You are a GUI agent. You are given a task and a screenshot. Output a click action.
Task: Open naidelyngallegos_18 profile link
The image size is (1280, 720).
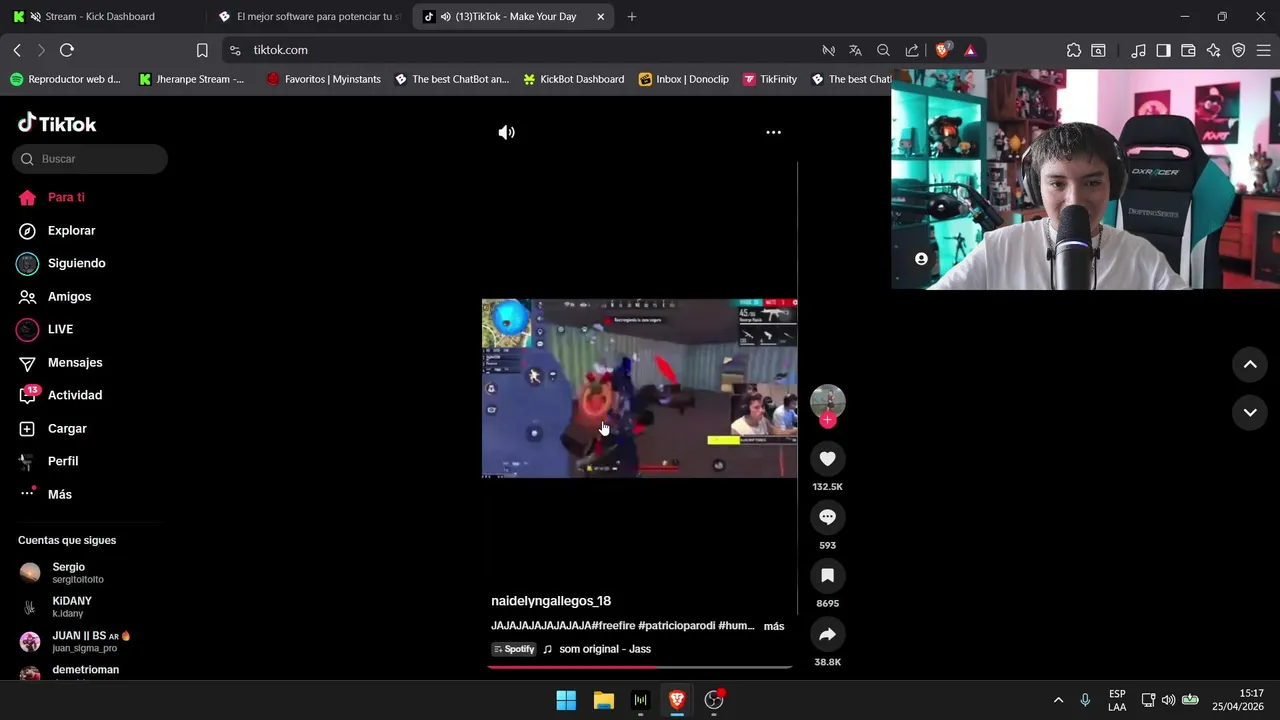tap(551, 601)
